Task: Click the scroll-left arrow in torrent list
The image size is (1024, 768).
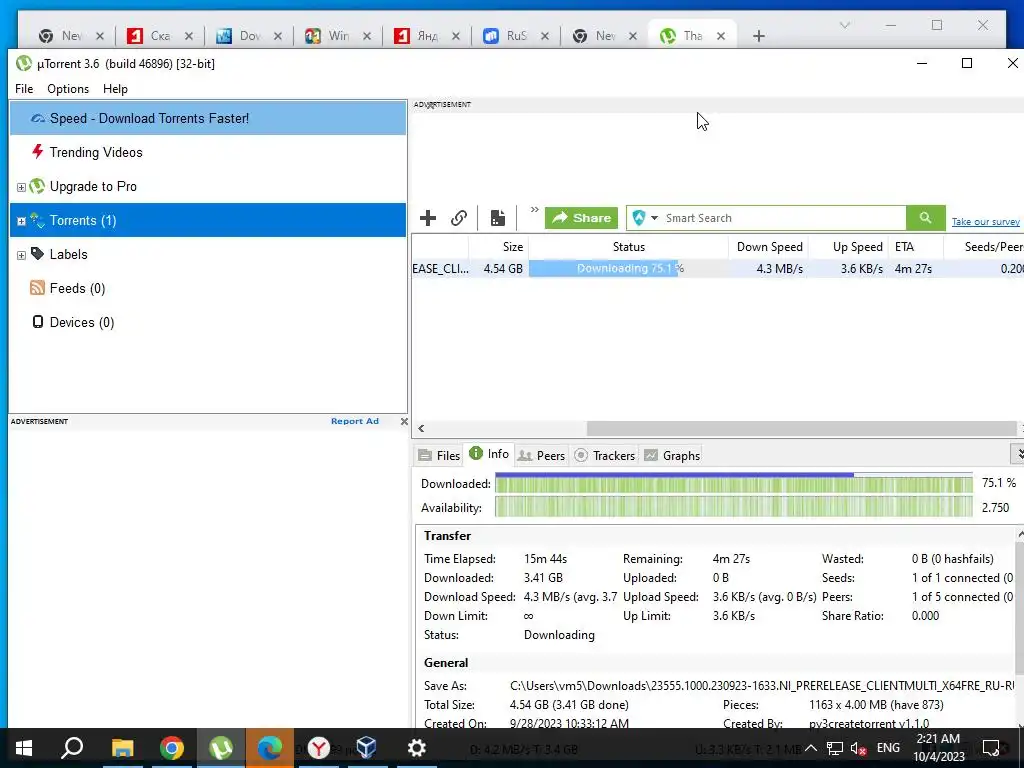Action: coord(421,429)
